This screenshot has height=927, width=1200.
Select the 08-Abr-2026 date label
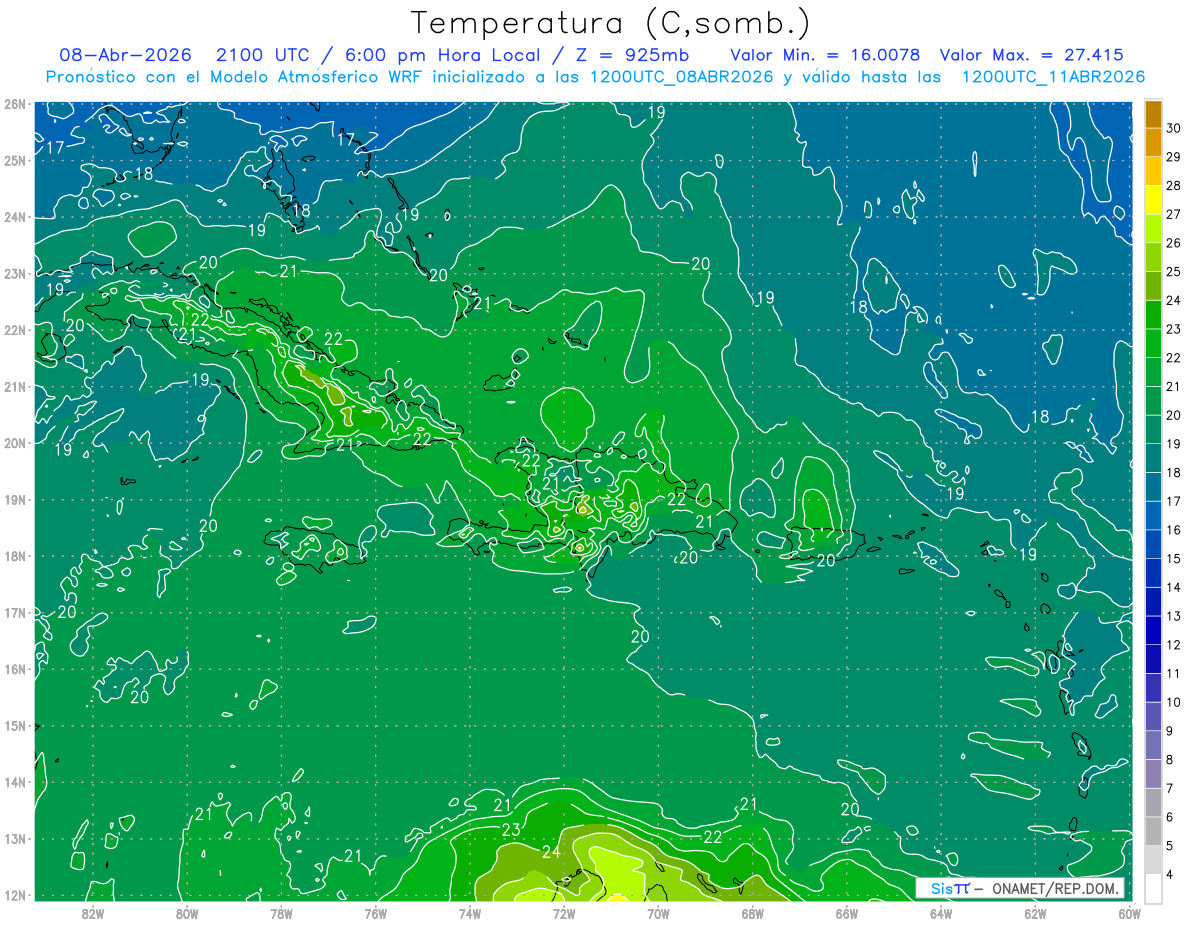[125, 55]
